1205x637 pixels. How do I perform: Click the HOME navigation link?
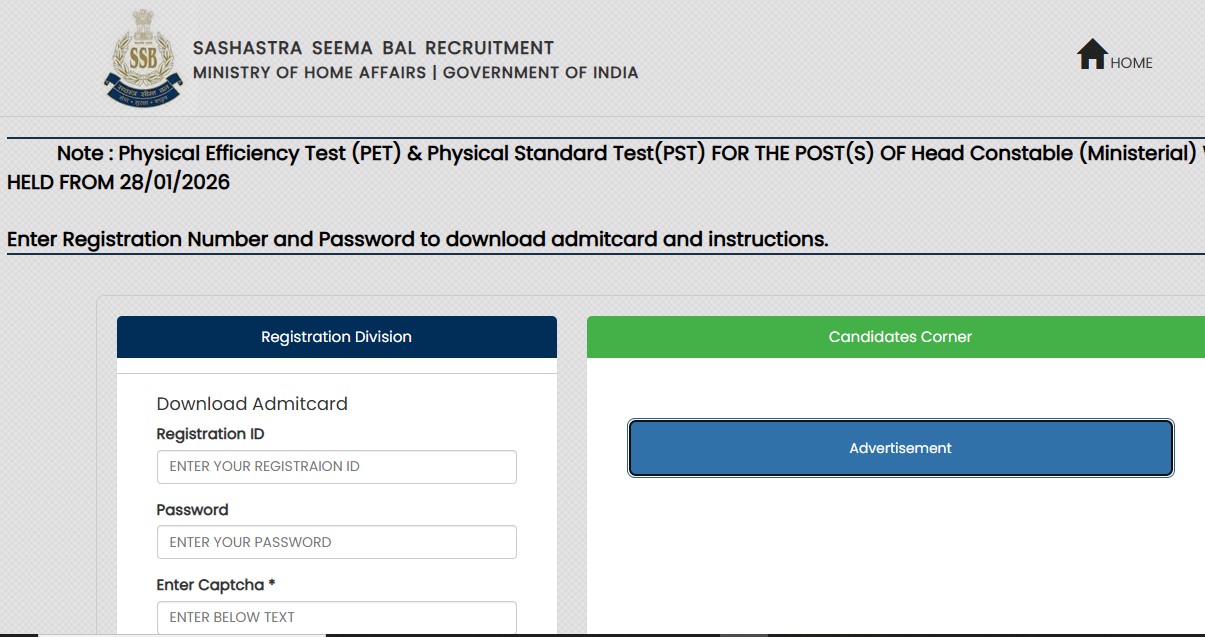(1131, 62)
